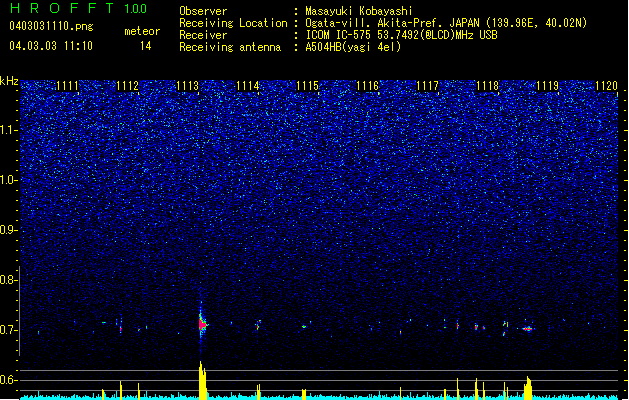This screenshot has width=629, height=400.
Task: Click the 1112 time marker
Action: point(128,86)
